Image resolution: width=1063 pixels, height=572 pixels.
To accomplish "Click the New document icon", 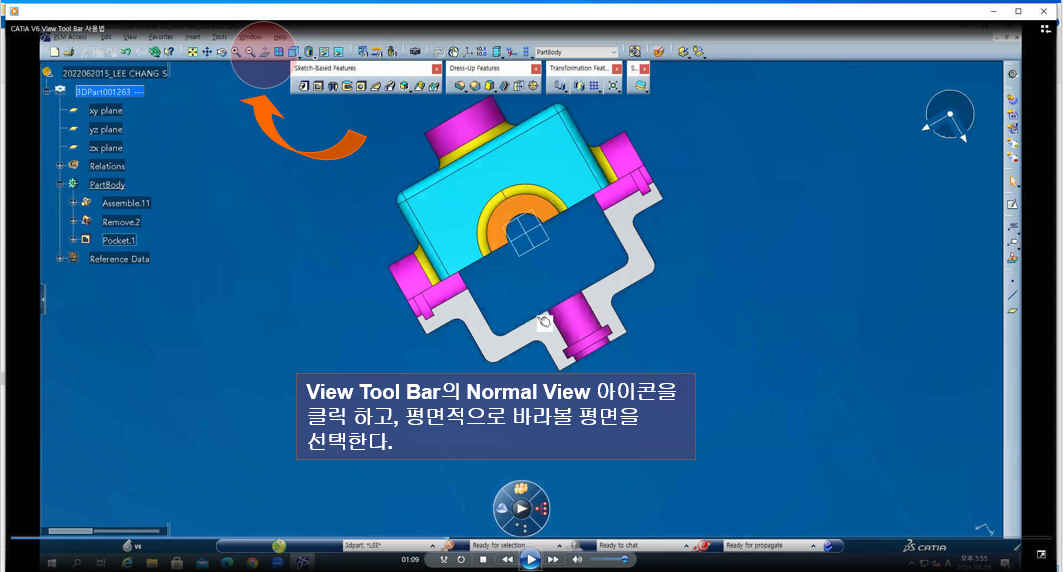I will click(x=55, y=52).
